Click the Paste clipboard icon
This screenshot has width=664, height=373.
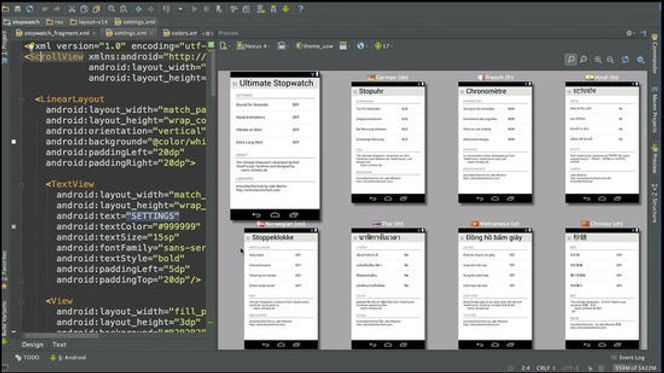(97, 8)
